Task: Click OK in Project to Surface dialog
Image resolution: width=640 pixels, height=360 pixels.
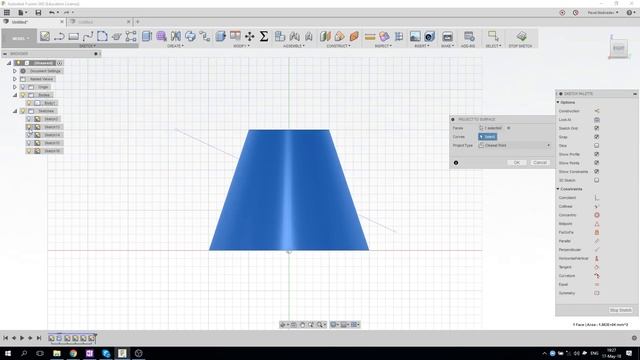Action: point(517,162)
